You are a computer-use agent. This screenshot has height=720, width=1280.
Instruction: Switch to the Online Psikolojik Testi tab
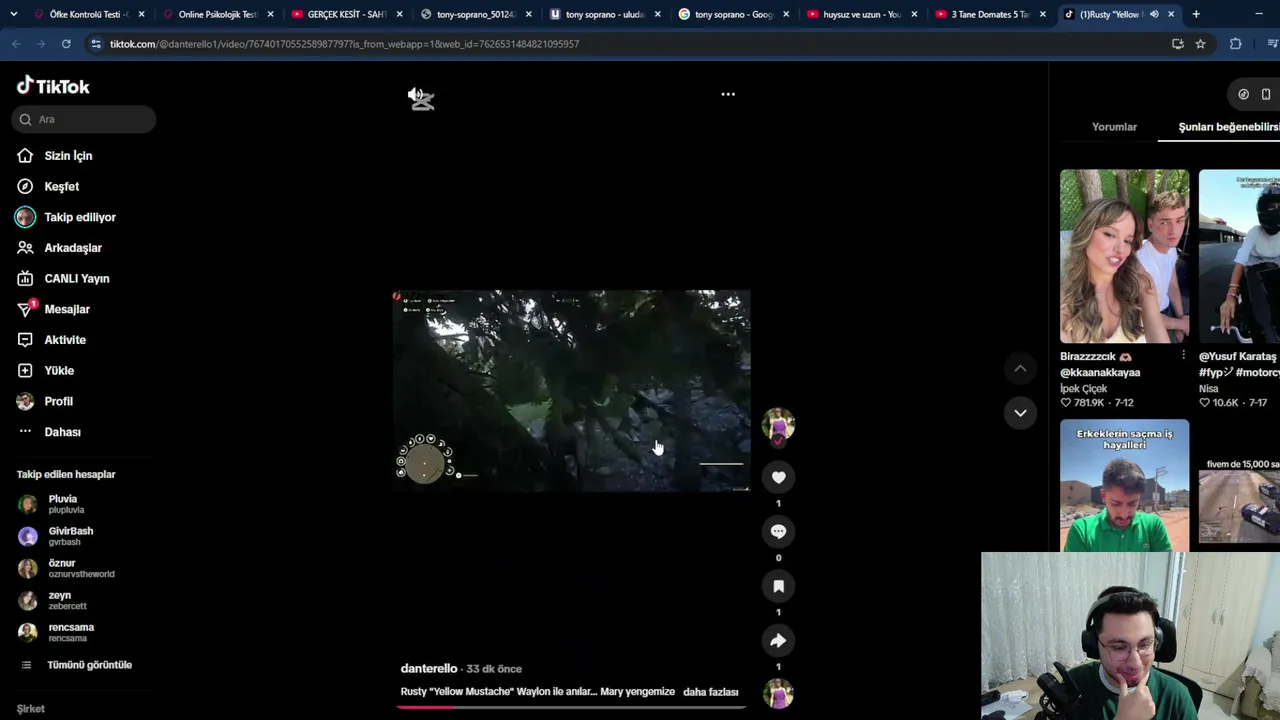pyautogui.click(x=216, y=14)
